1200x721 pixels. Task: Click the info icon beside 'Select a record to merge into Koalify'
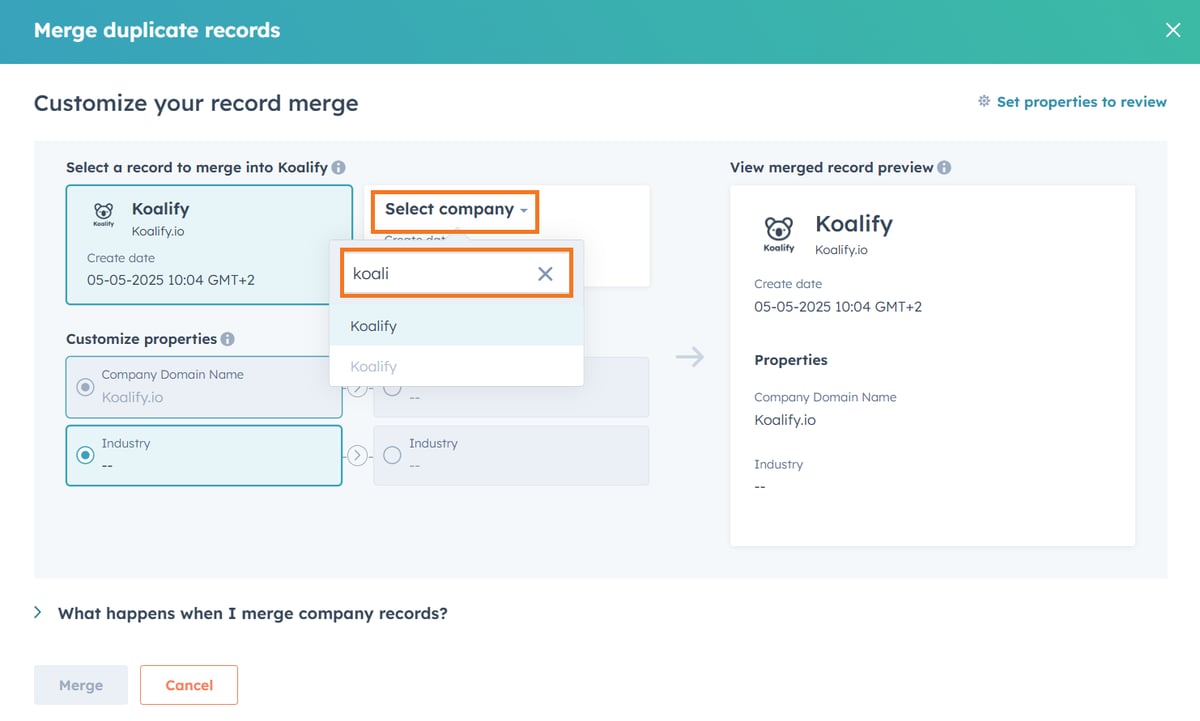point(339,168)
